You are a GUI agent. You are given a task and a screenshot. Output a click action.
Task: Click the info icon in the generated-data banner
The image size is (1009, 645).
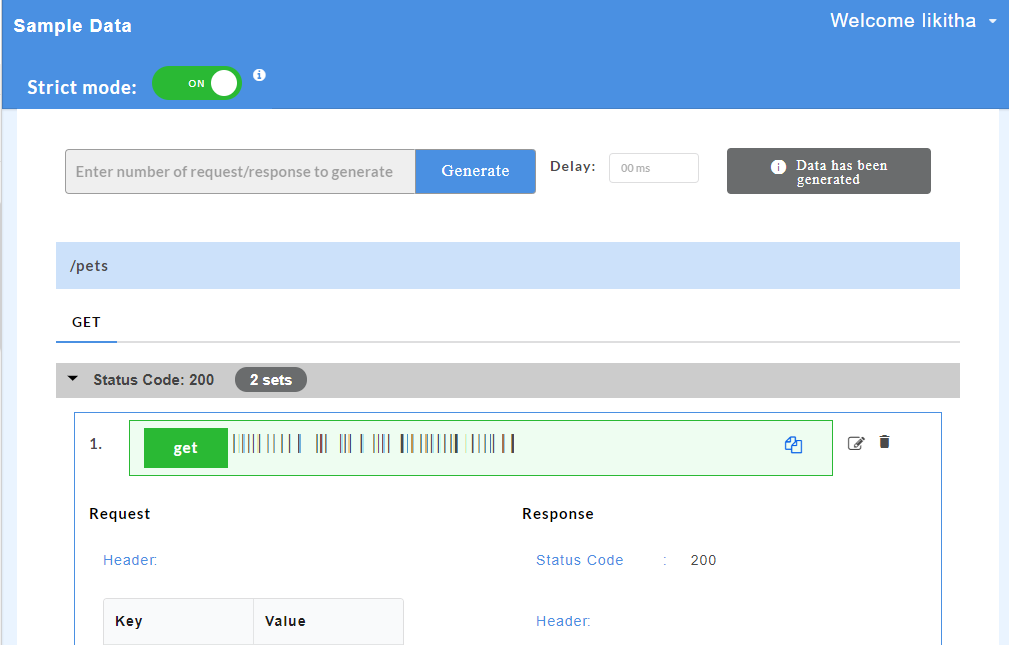pos(779,165)
